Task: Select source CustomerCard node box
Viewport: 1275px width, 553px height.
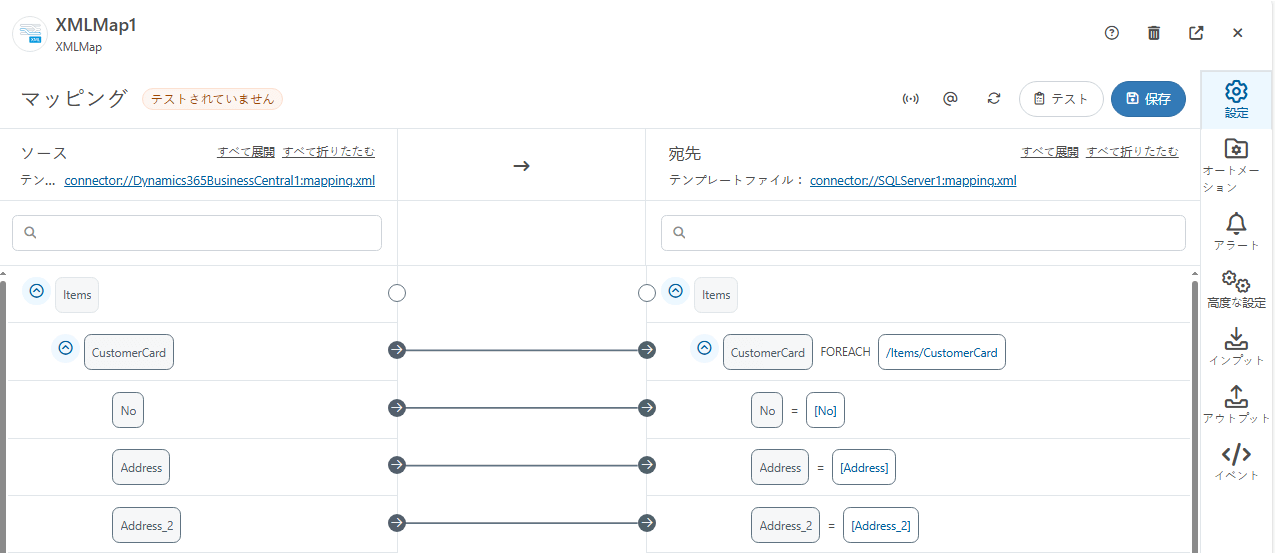Action: (129, 352)
